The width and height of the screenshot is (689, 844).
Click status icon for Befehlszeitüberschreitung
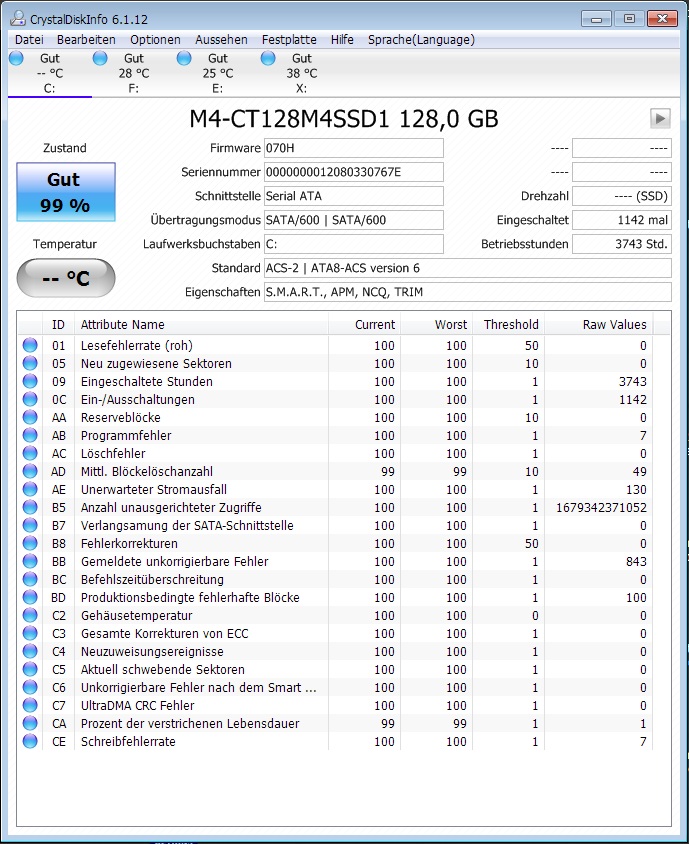click(x=30, y=579)
